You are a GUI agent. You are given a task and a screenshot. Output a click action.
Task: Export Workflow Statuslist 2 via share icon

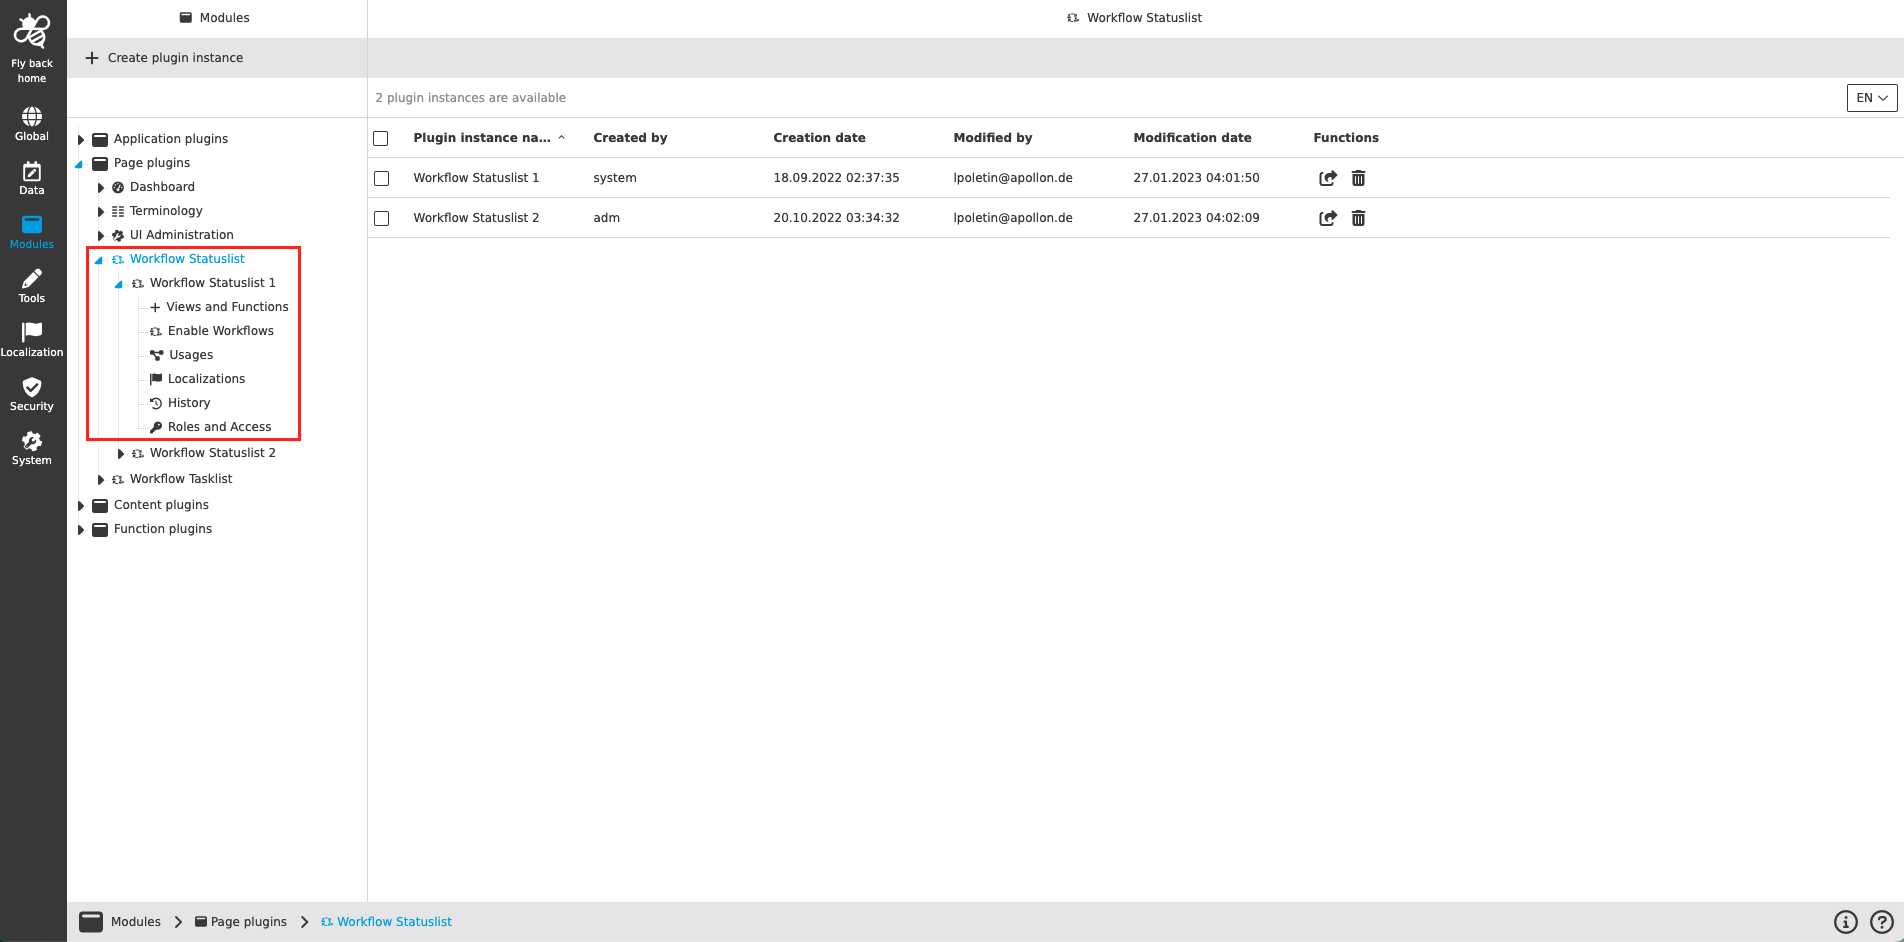tap(1328, 217)
